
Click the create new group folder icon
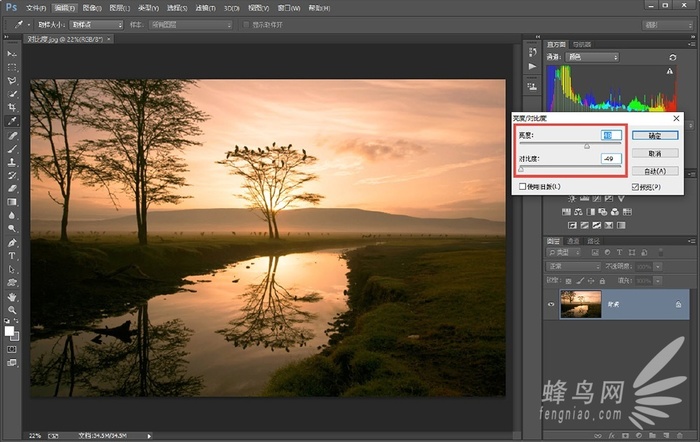[x=652, y=435]
